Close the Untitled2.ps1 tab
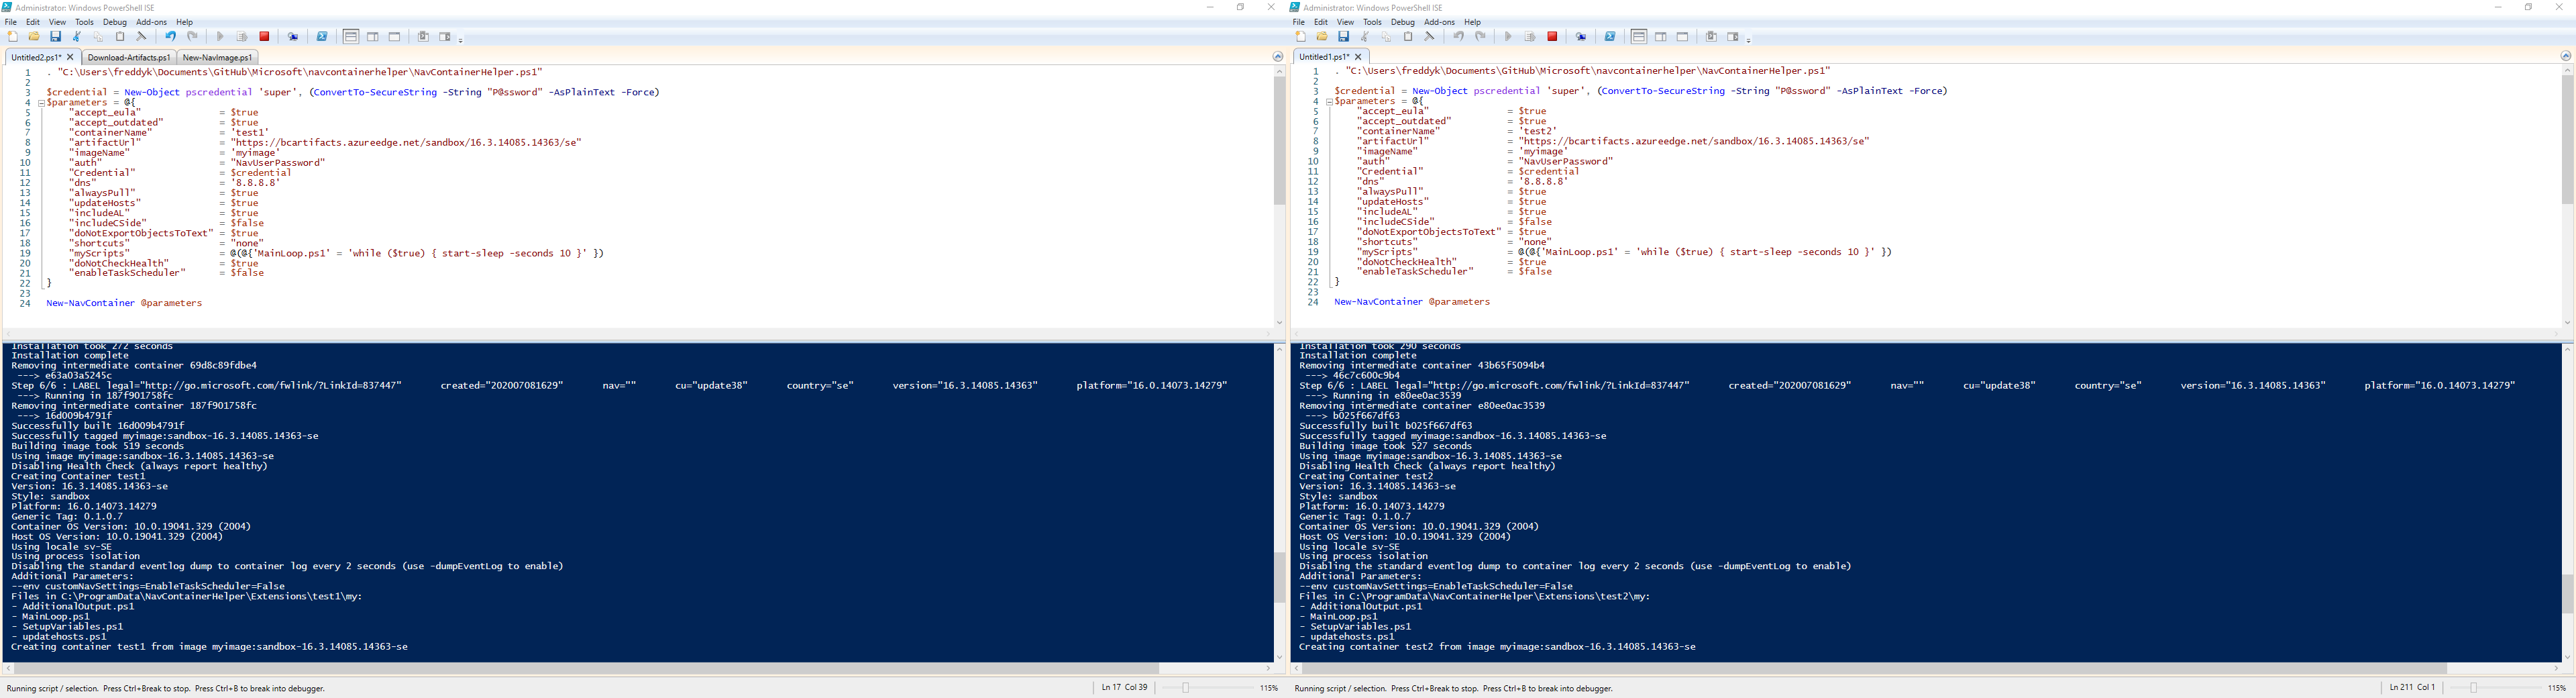This screenshot has width=2576, height=698. click(x=70, y=57)
